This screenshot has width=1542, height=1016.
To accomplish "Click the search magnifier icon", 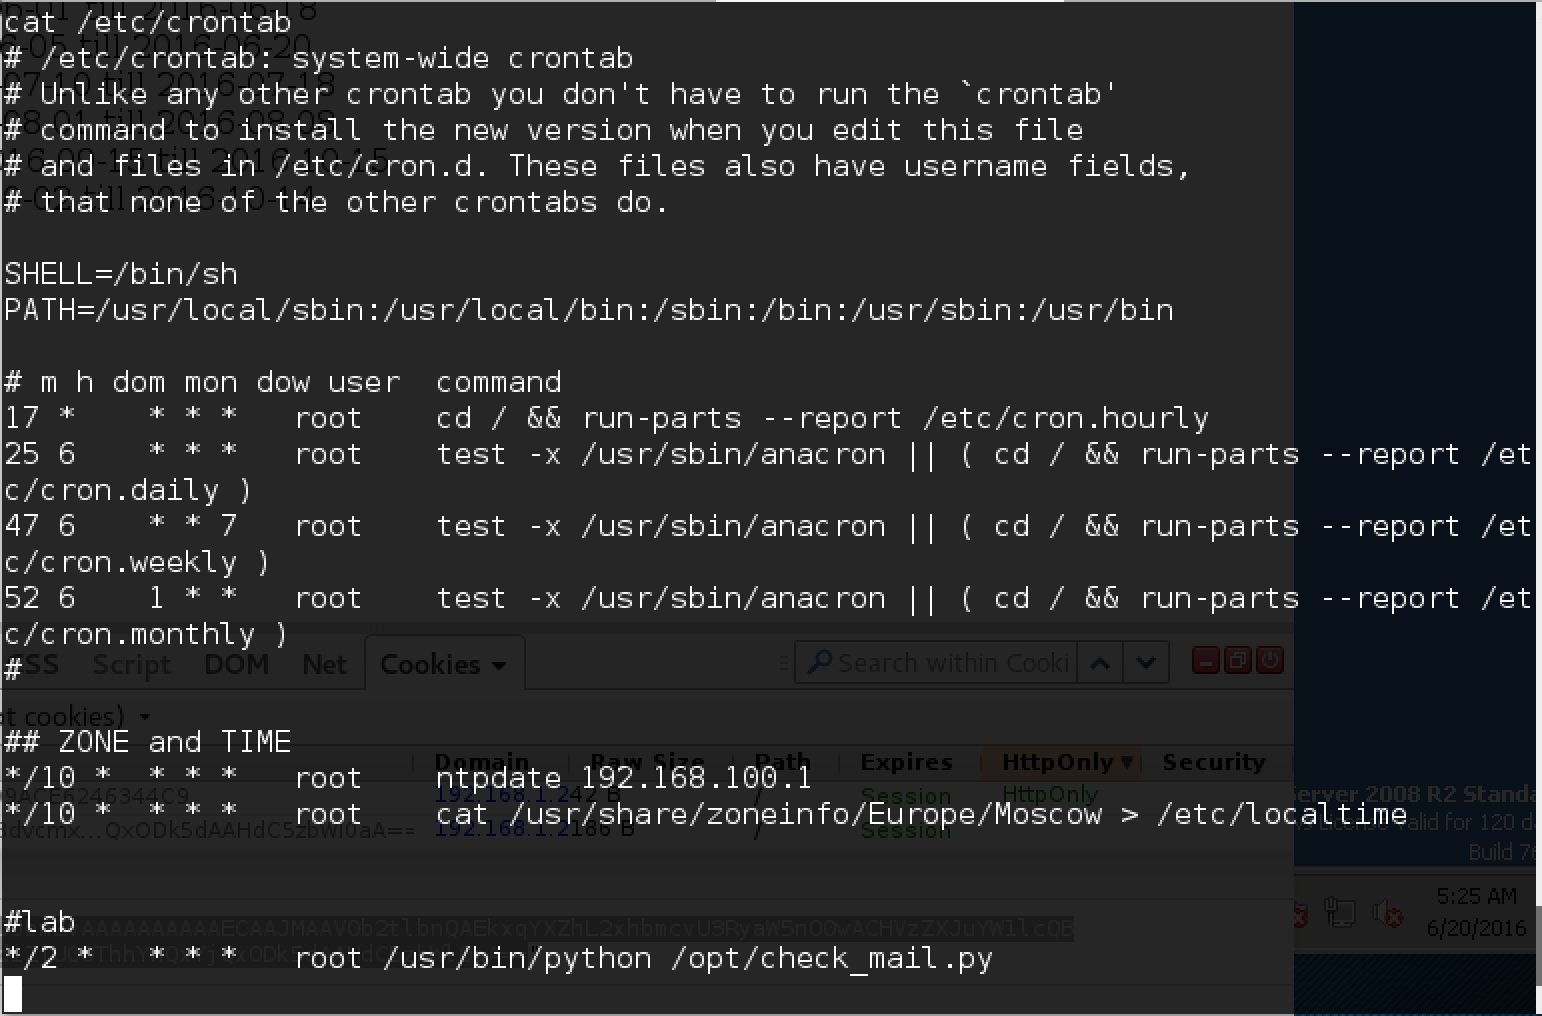I will (819, 662).
